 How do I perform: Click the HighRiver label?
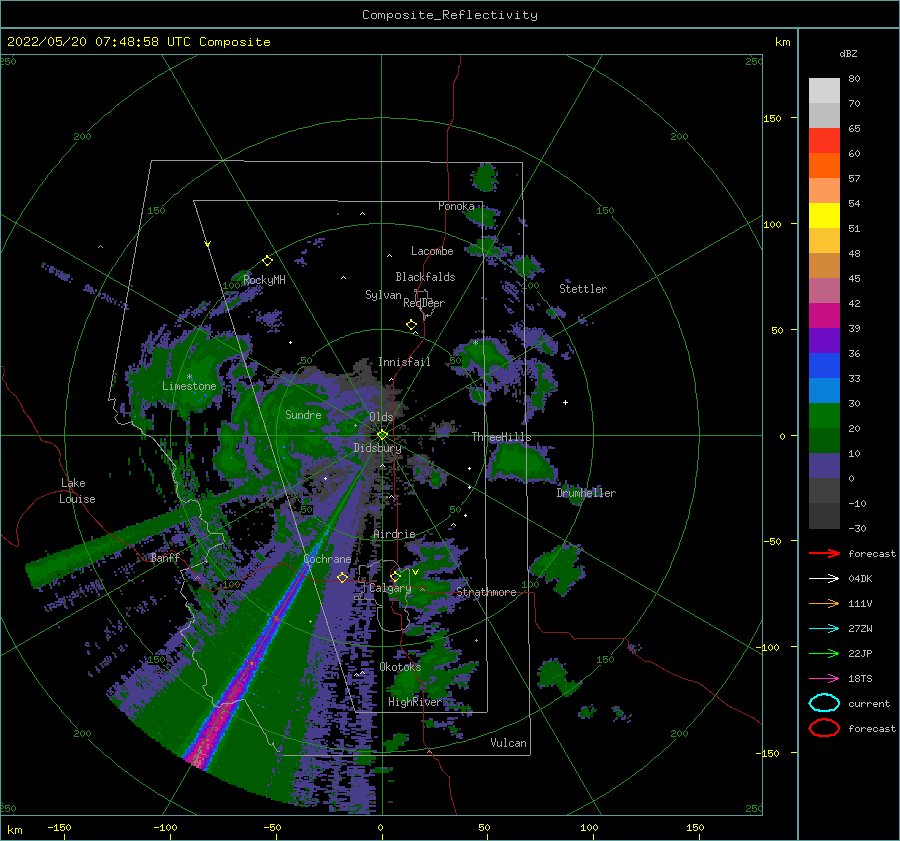tap(415, 702)
